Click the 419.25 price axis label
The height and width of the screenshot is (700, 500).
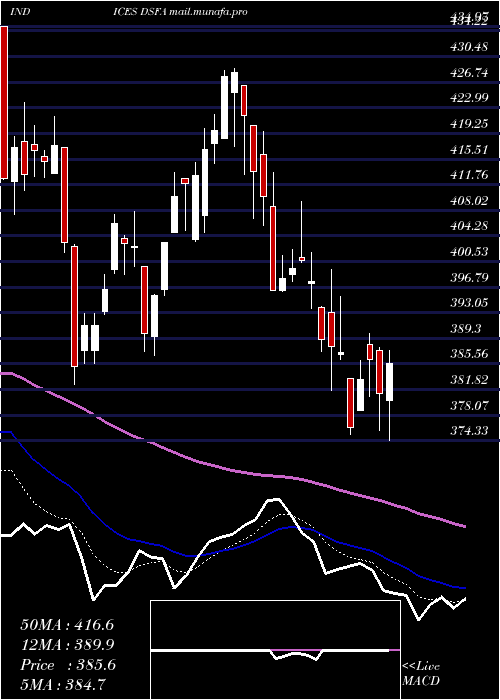pos(469,124)
